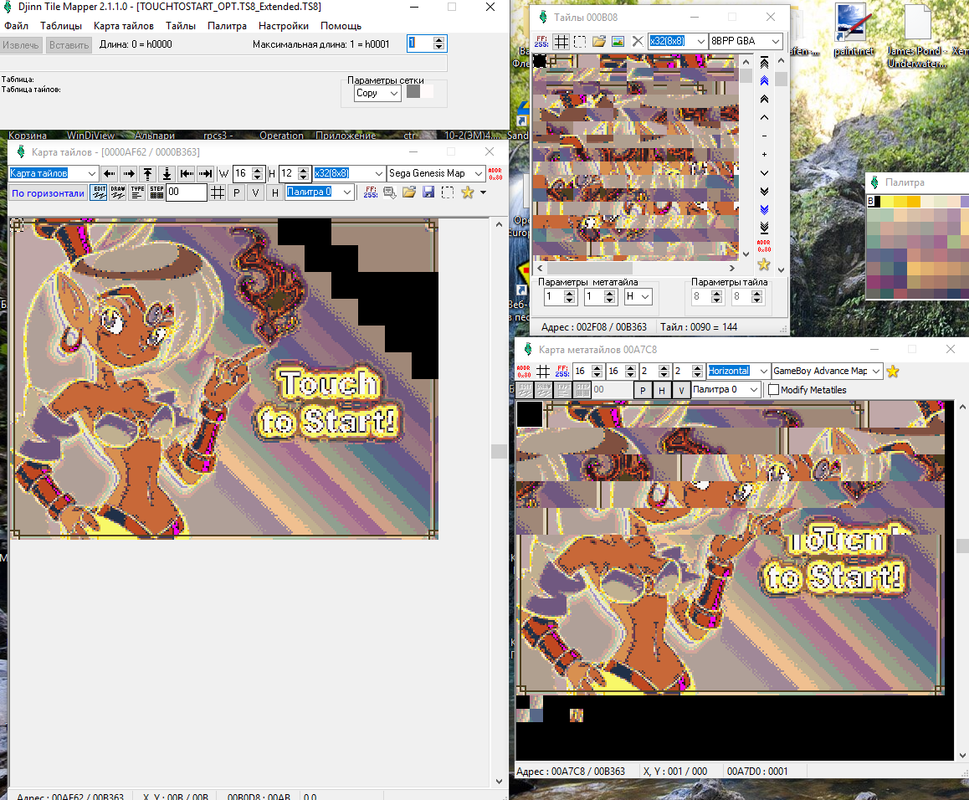Click the jump-to-top arrow in Tile Map toolbar
The width and height of the screenshot is (969, 800).
pos(148,174)
